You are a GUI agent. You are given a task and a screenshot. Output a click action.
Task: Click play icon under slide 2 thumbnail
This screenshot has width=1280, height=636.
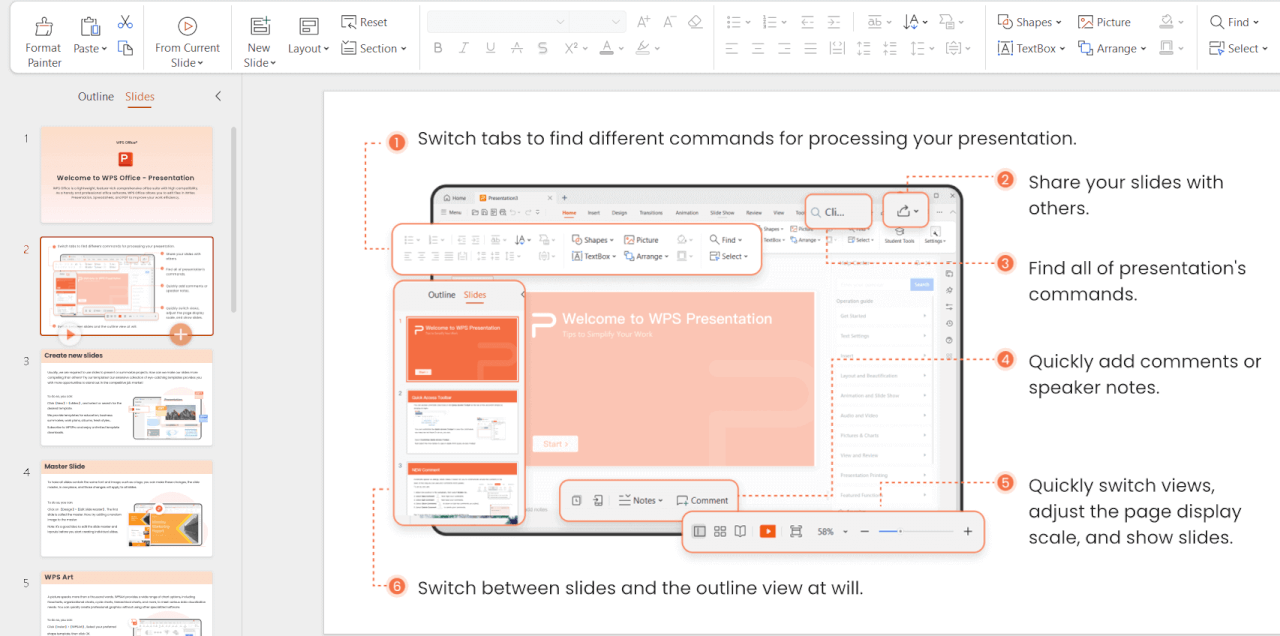pos(71,335)
